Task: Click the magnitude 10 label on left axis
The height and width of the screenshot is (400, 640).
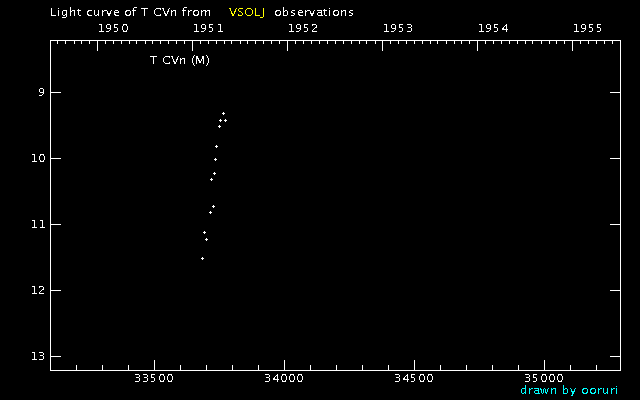Action: click(38, 159)
